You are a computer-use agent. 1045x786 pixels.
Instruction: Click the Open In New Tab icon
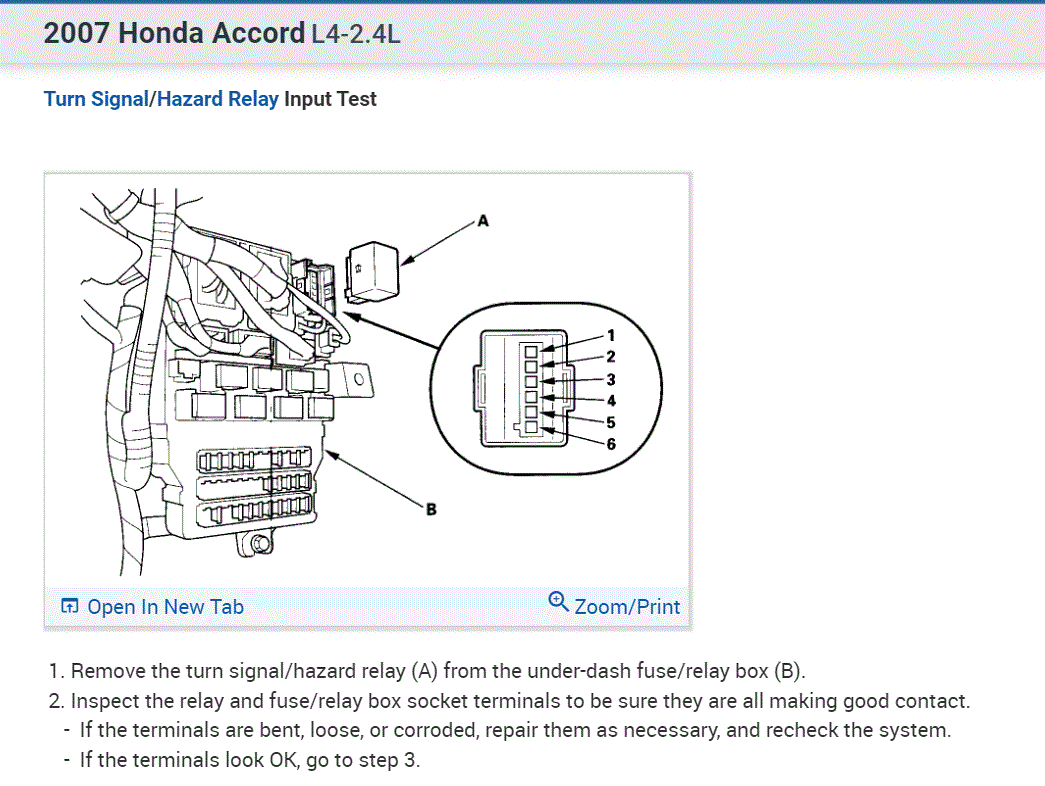69,605
